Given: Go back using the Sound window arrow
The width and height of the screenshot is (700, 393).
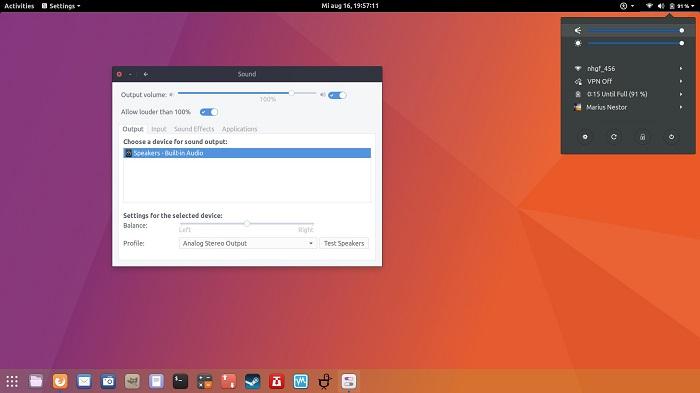Looking at the screenshot, I should tap(146, 74).
